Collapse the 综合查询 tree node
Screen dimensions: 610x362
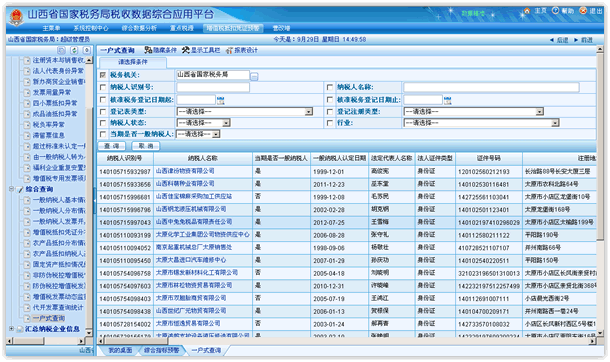pos(11,189)
